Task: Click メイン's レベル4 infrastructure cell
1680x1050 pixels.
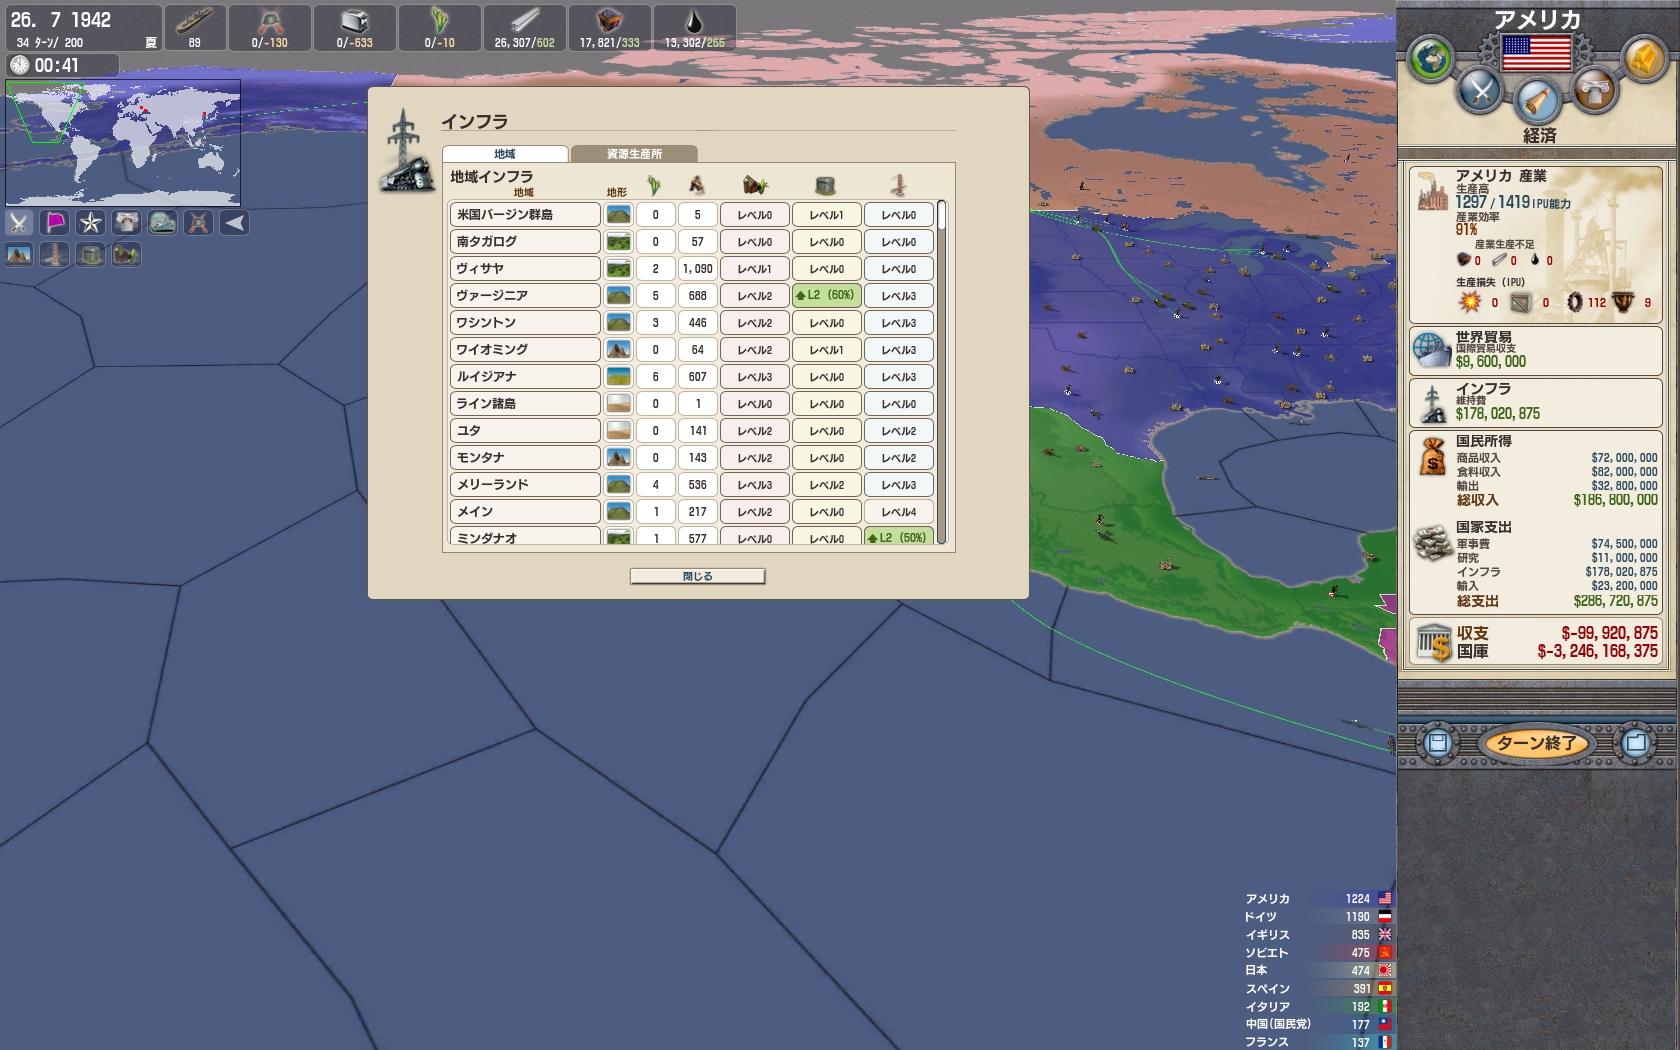Action: point(899,512)
